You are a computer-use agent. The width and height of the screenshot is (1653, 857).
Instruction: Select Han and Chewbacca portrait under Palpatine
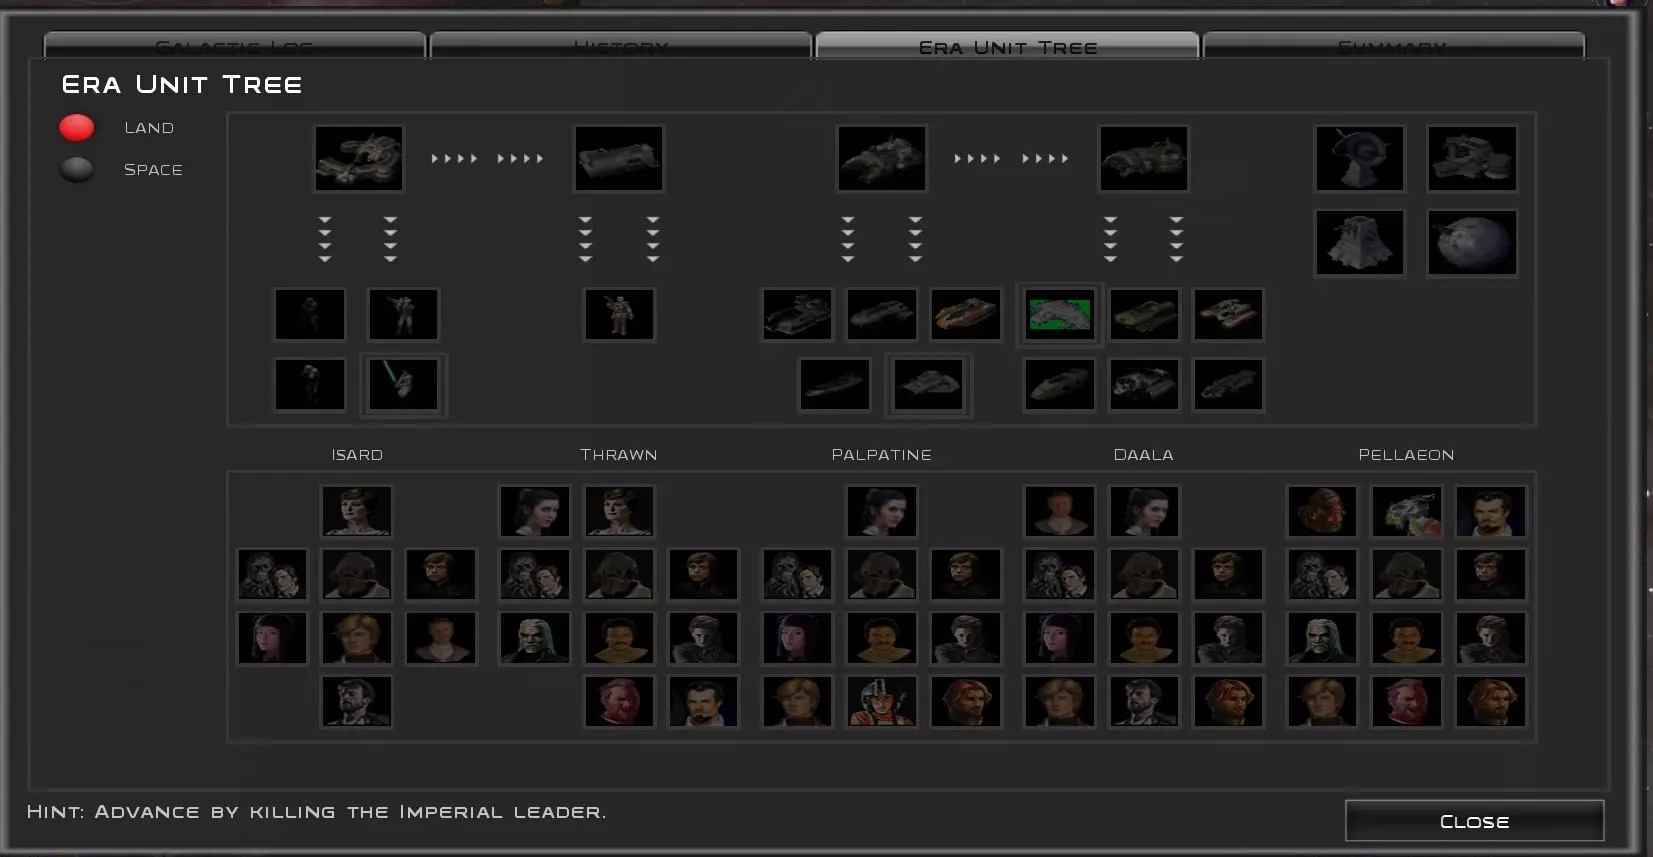pyautogui.click(x=797, y=574)
